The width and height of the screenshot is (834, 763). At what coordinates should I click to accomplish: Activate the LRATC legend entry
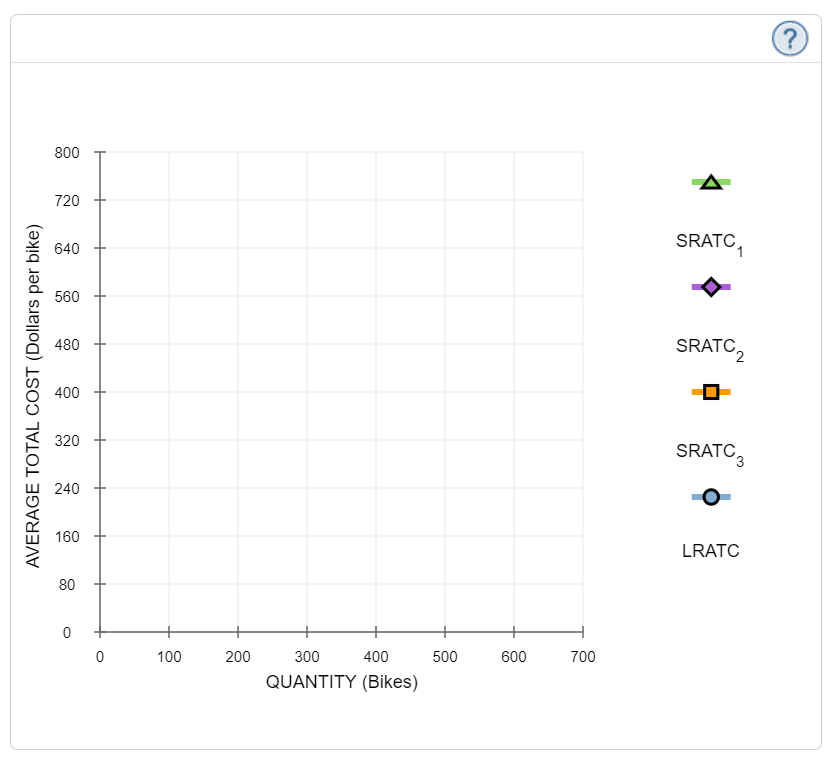711,550
